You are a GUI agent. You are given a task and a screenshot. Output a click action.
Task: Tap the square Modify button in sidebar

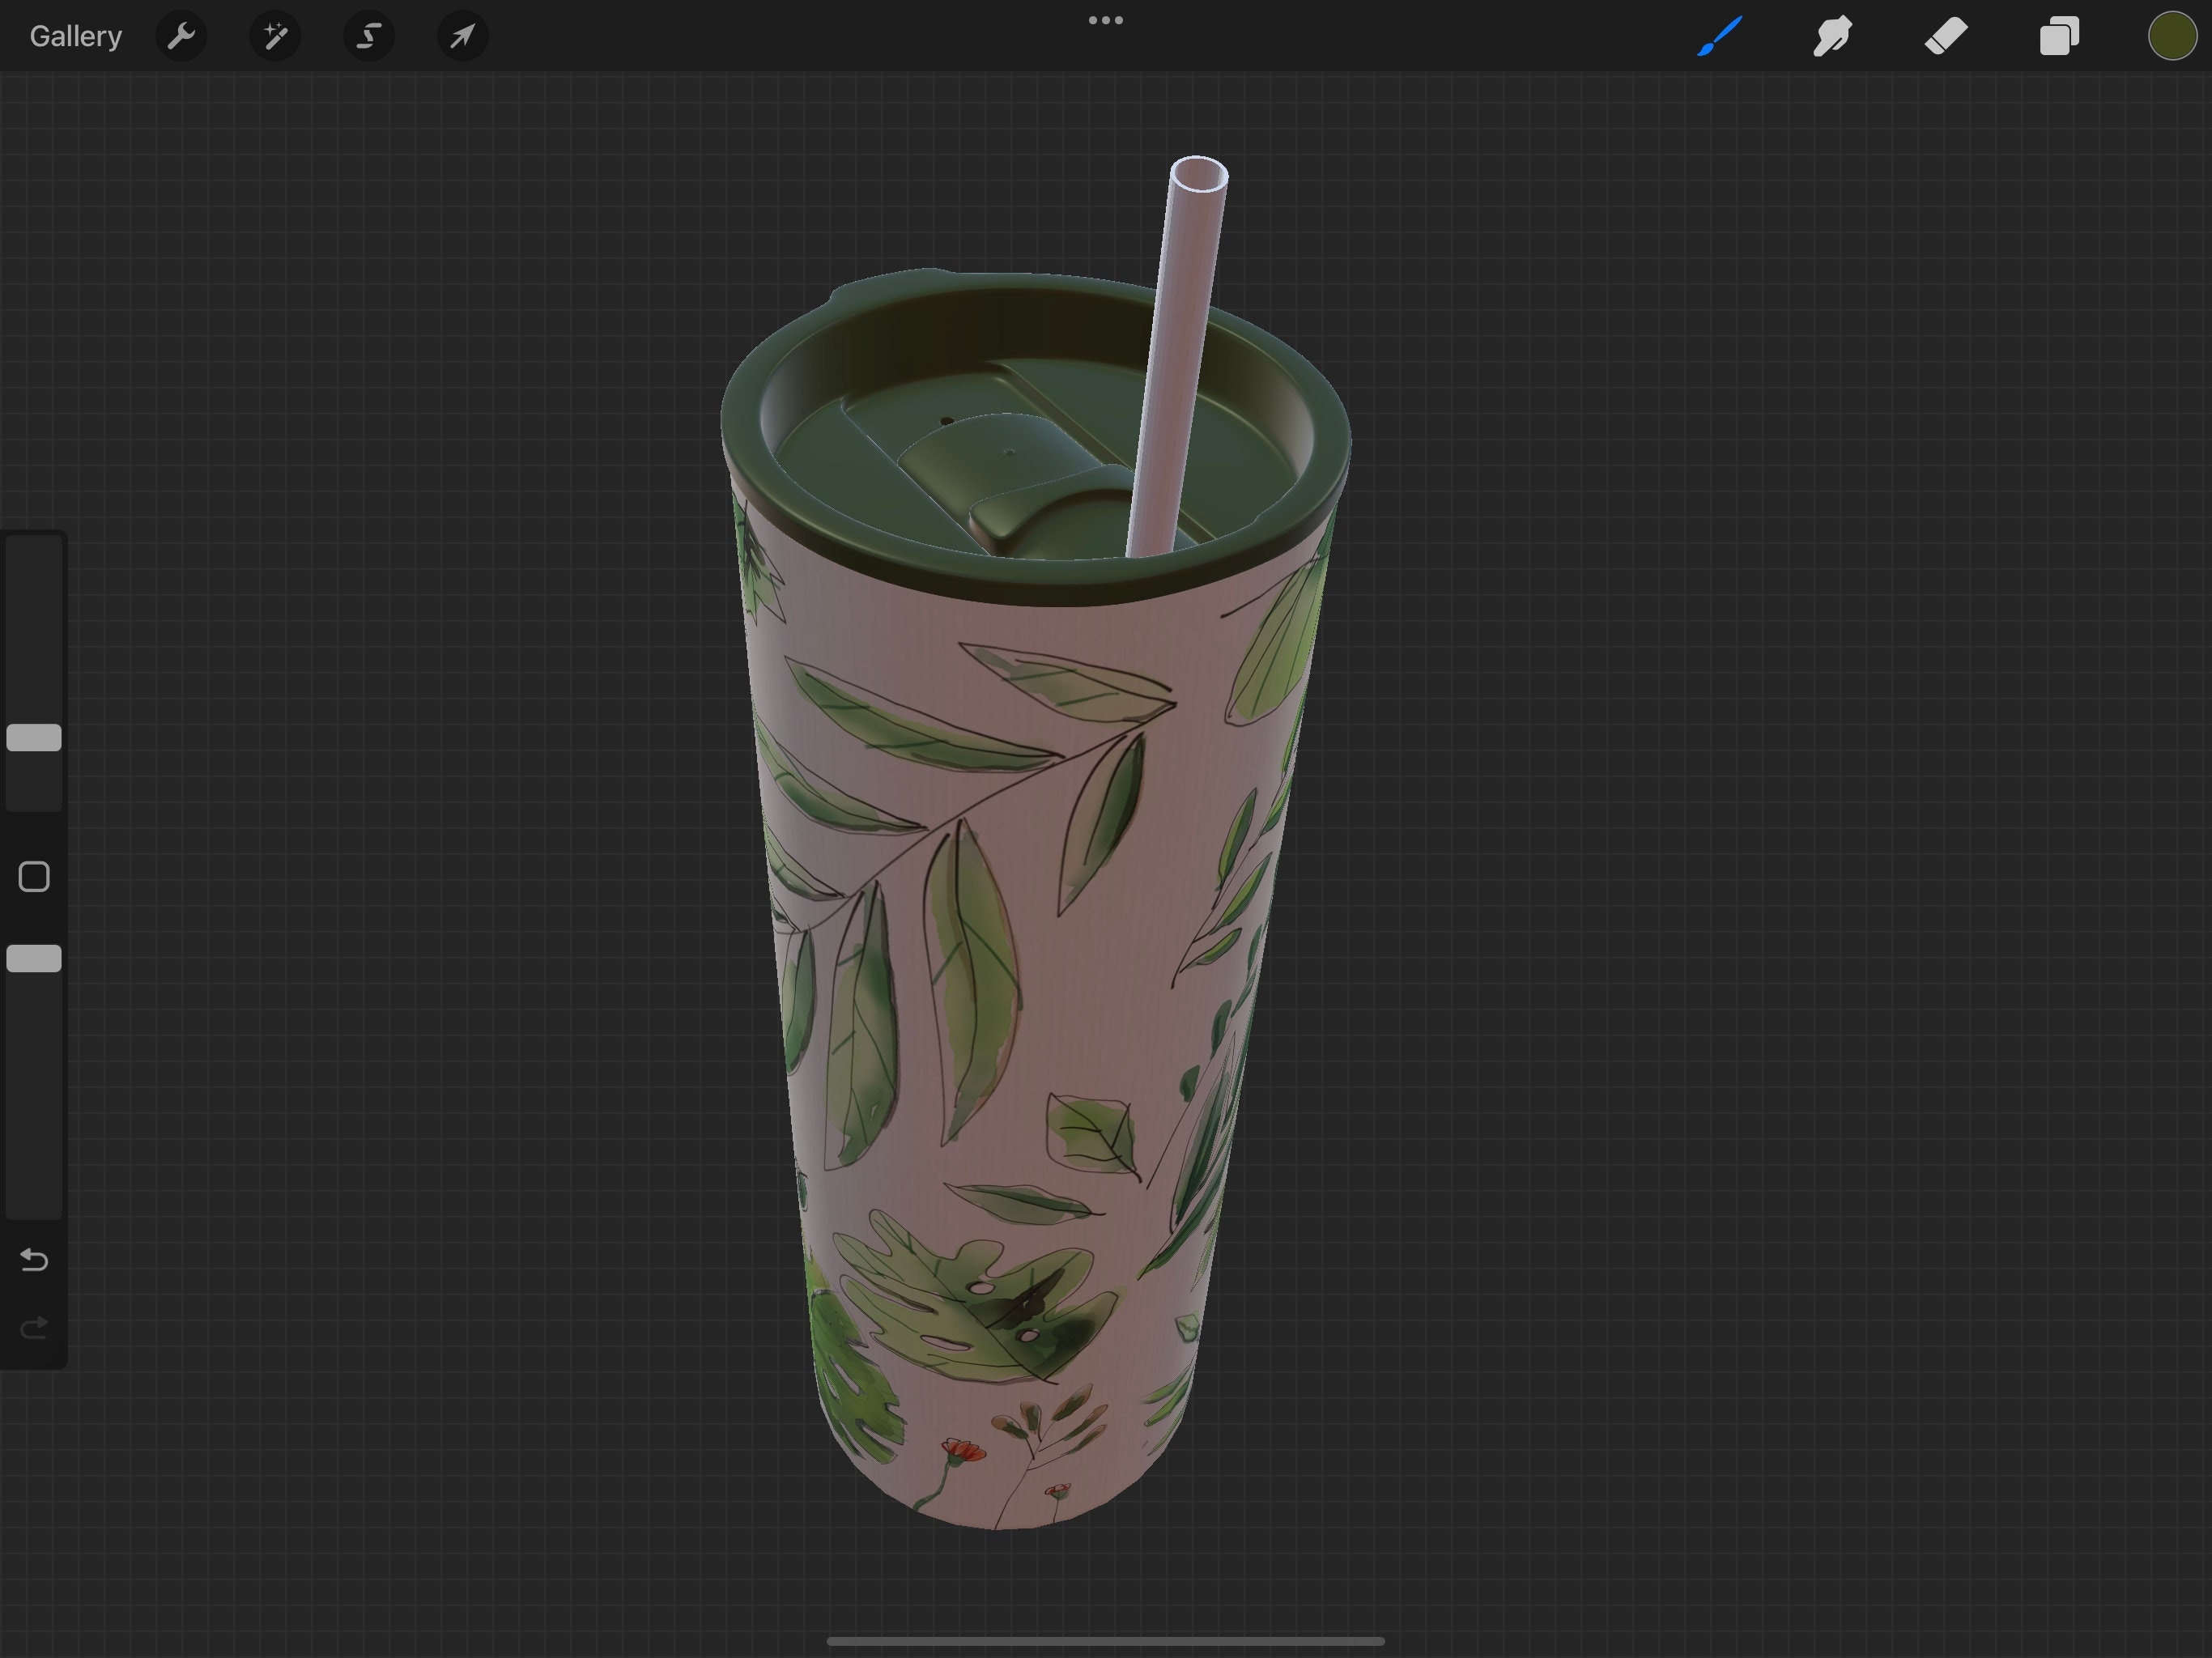pos(34,877)
